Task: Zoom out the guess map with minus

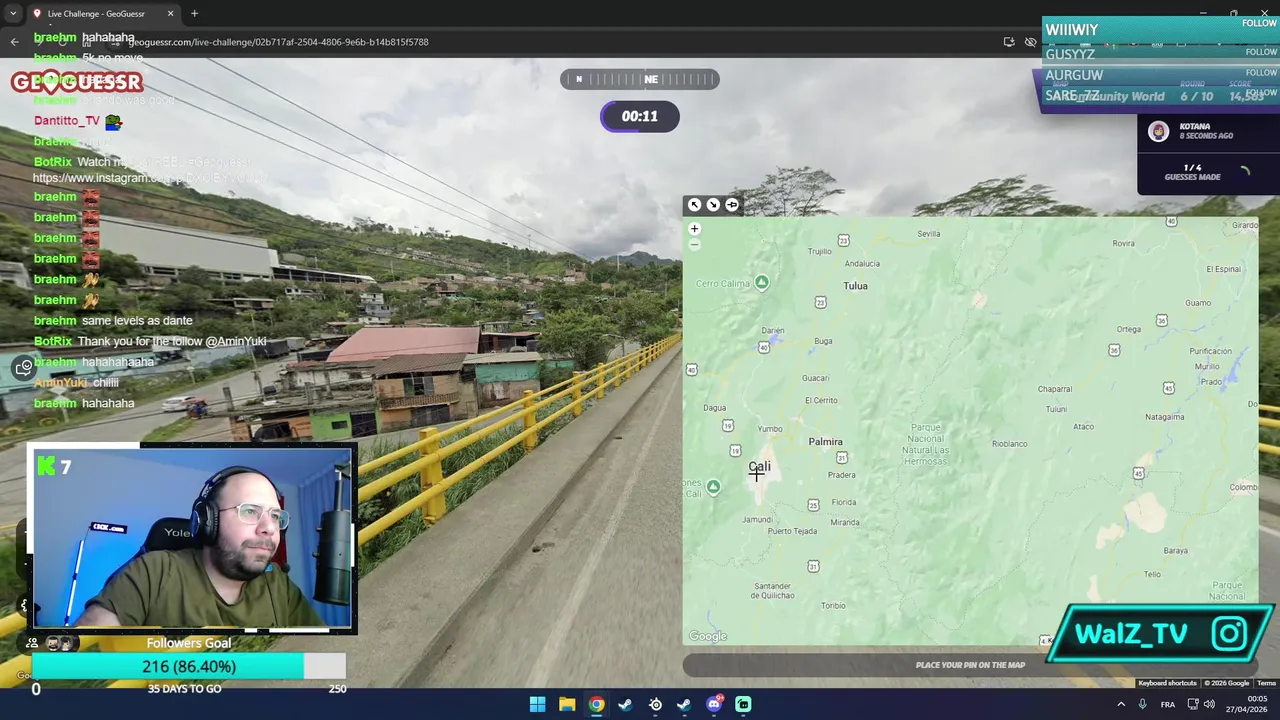Action: point(694,245)
